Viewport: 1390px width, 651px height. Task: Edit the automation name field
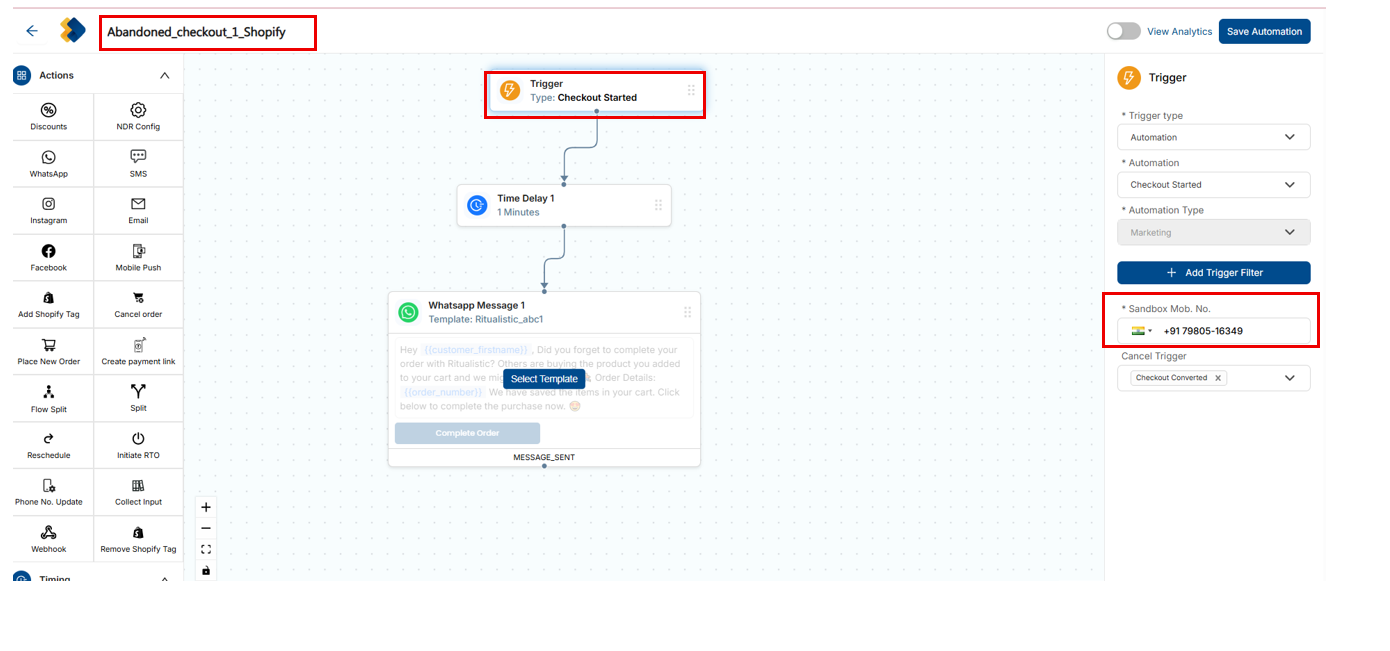(208, 32)
